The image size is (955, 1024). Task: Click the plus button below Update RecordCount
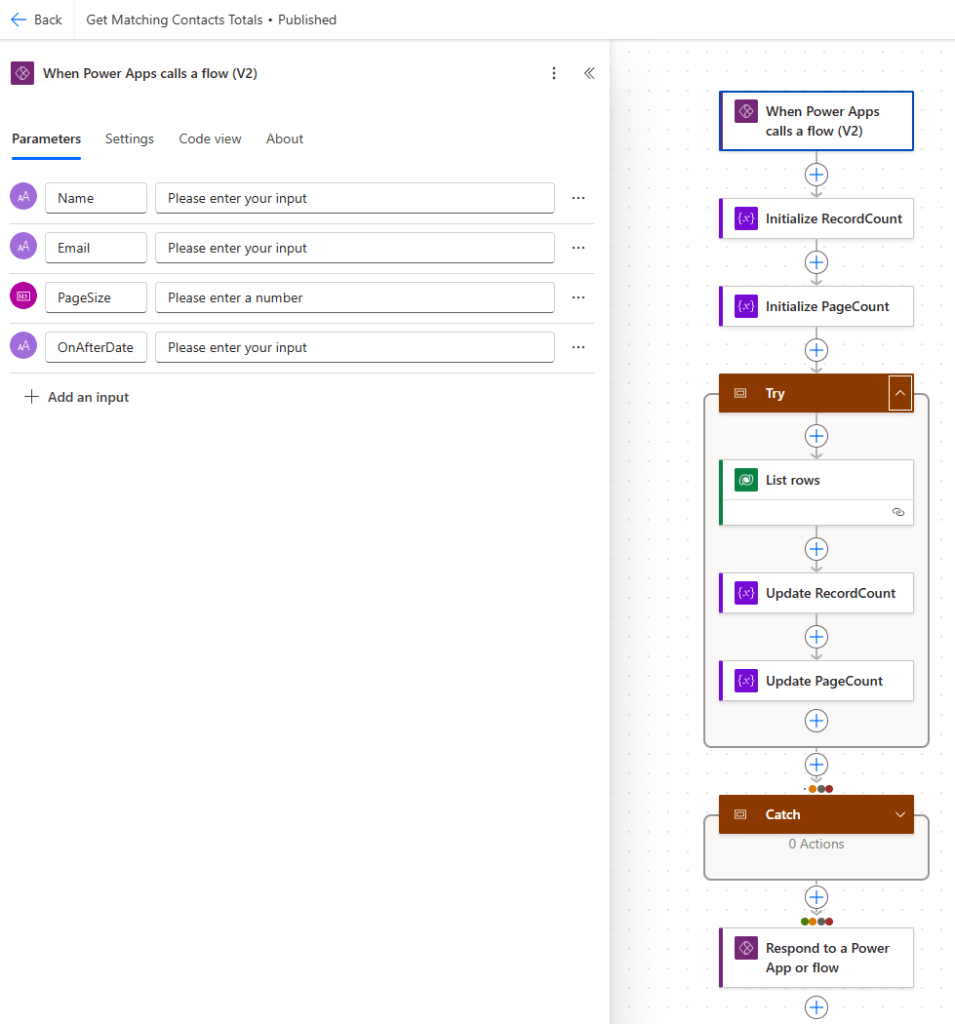click(816, 637)
